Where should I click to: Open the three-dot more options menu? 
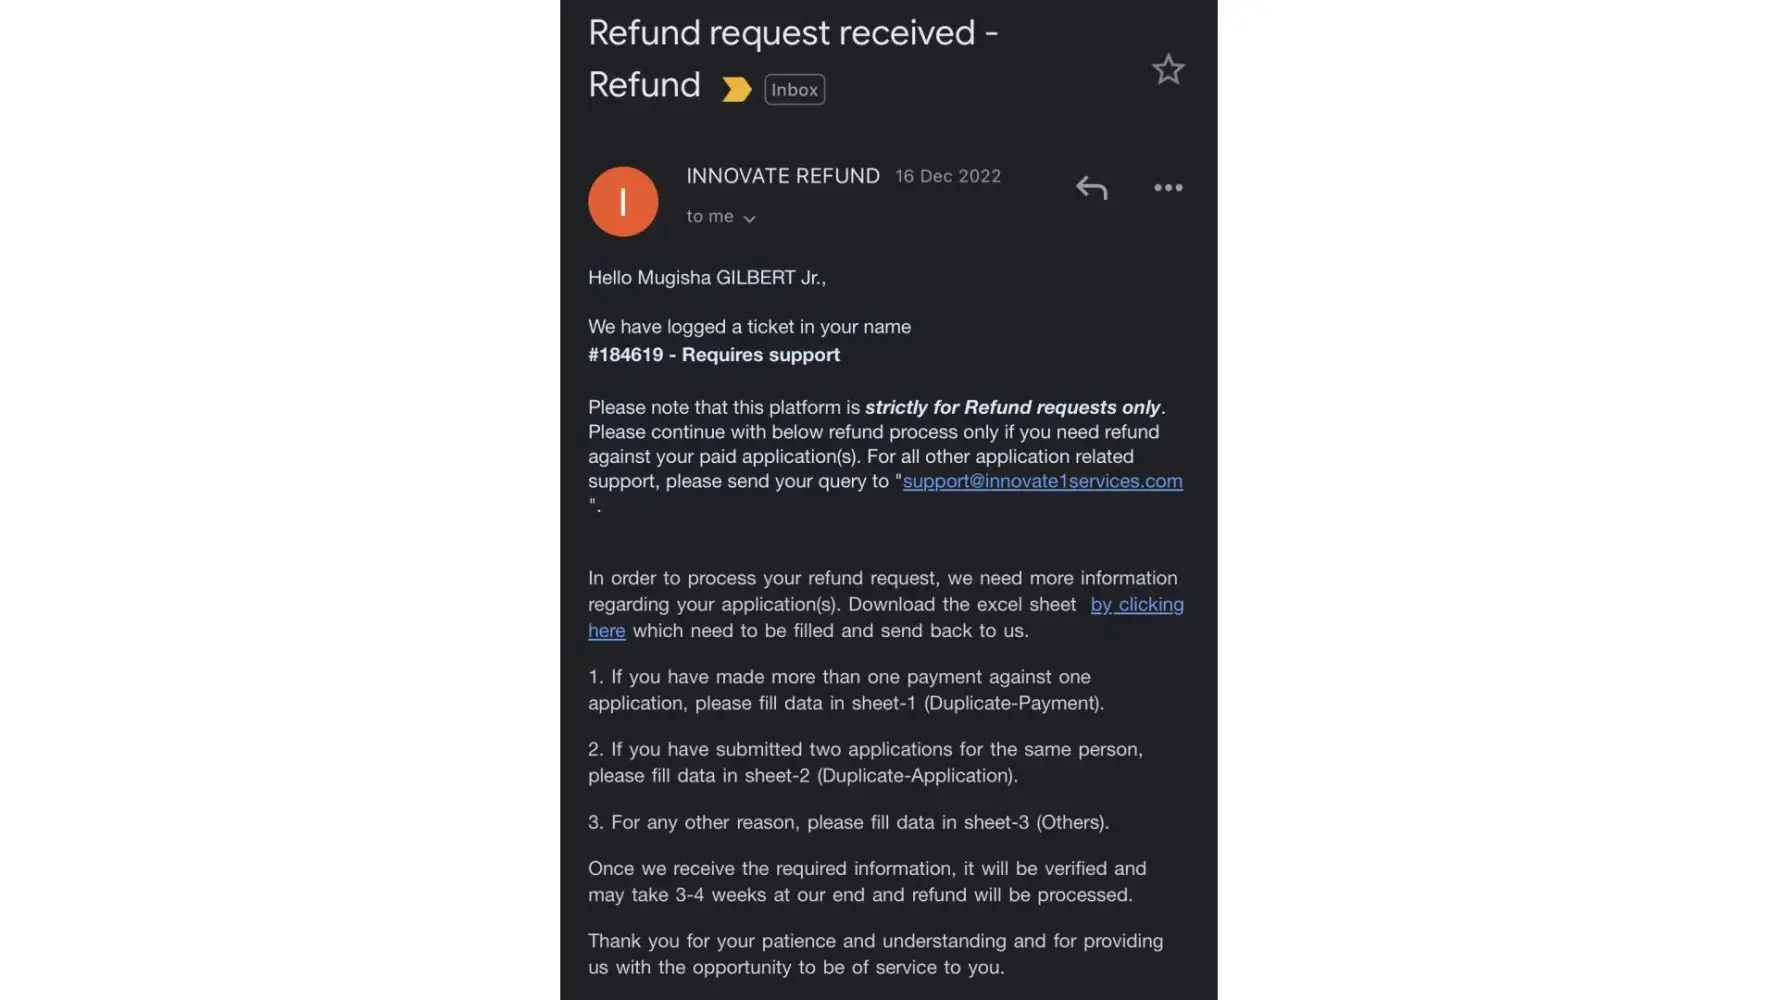pyautogui.click(x=1168, y=188)
